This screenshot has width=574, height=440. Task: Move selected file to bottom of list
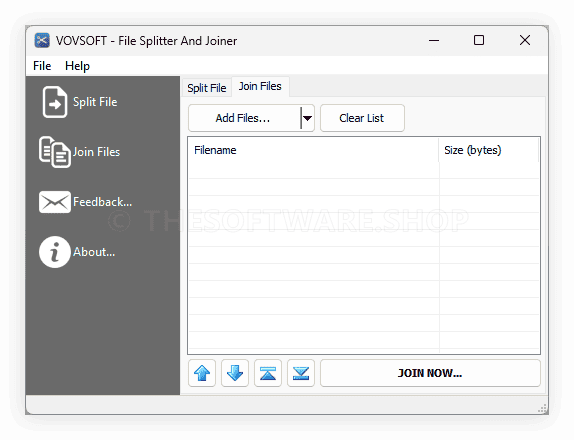(x=301, y=373)
